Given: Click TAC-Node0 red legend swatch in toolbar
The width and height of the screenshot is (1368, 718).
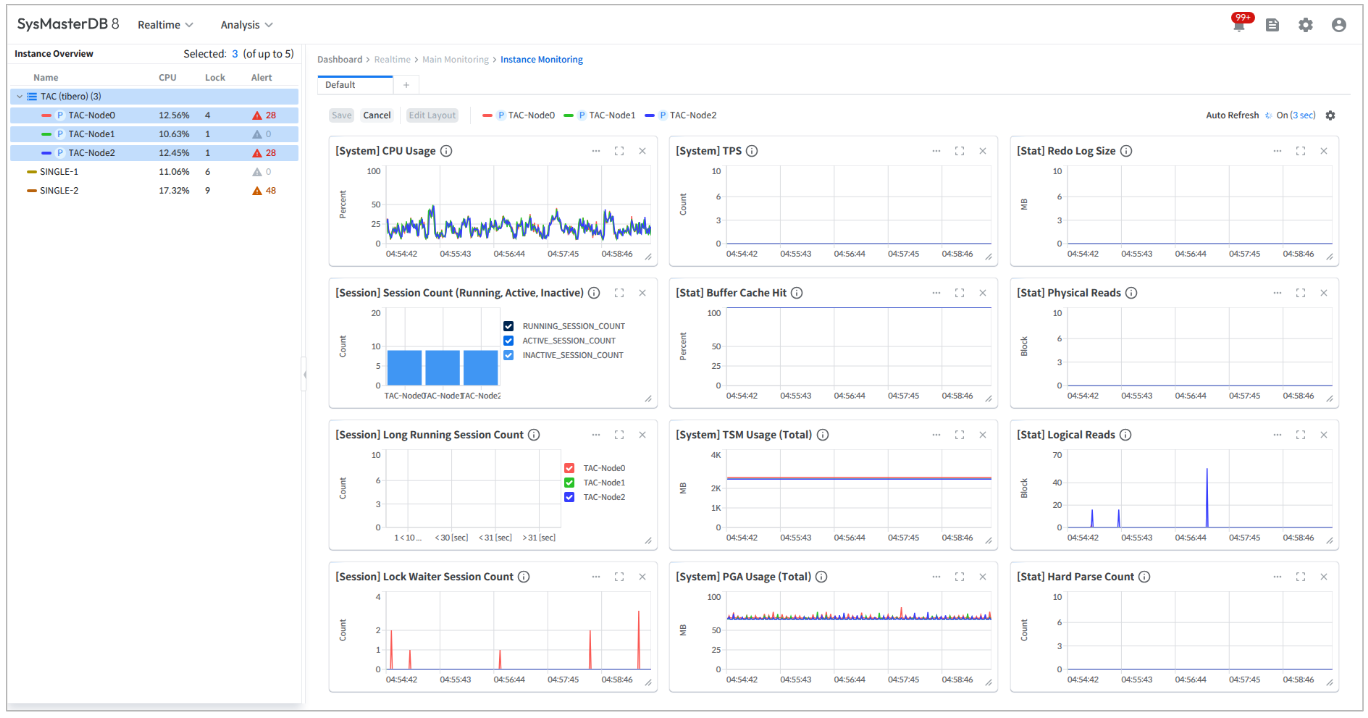Looking at the screenshot, I should pos(487,115).
